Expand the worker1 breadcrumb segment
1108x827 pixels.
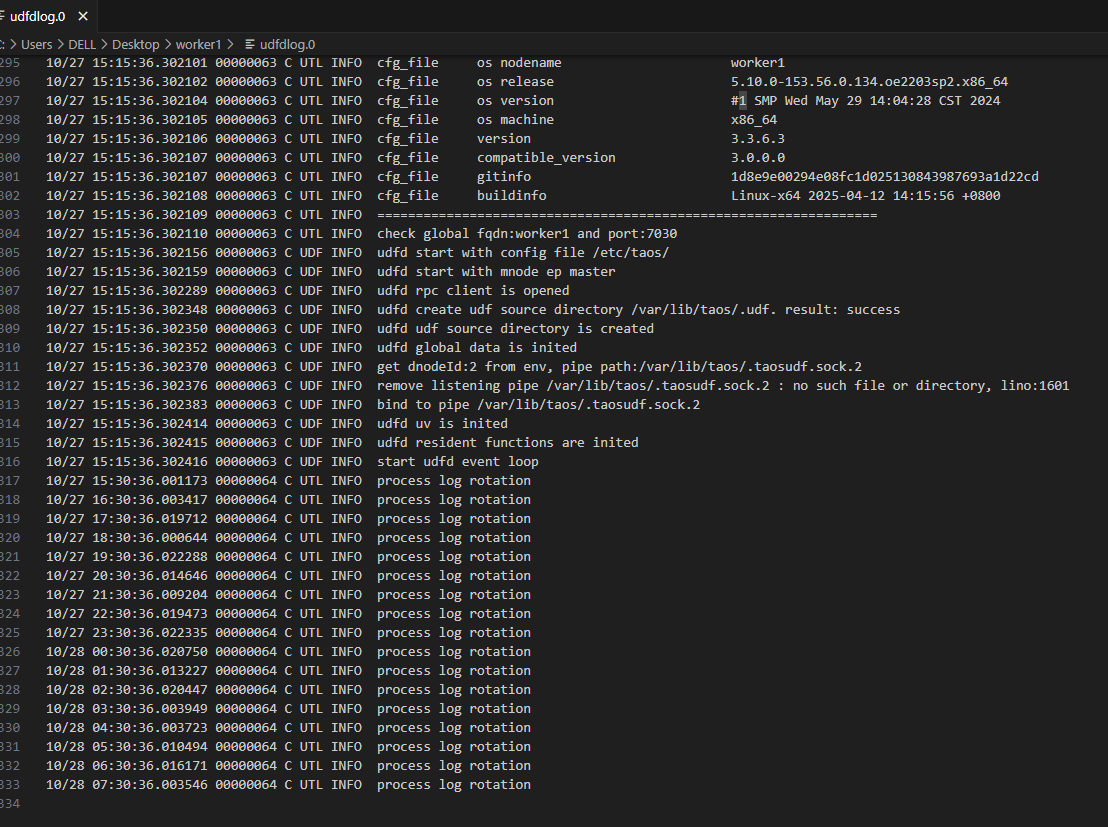pos(198,44)
